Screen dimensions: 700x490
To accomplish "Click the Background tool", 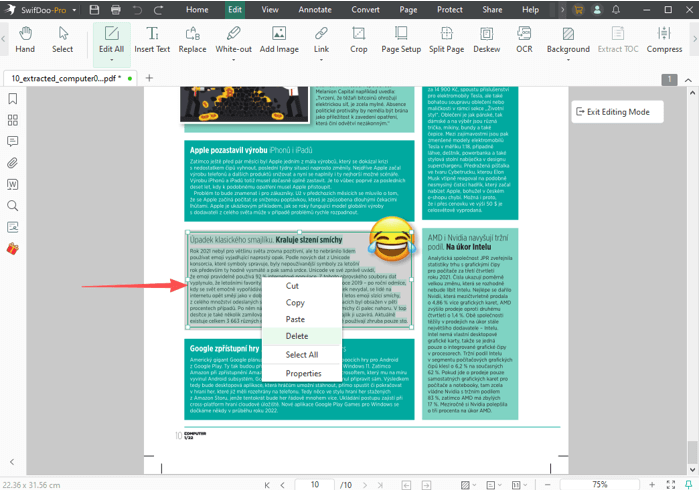I will tap(568, 39).
